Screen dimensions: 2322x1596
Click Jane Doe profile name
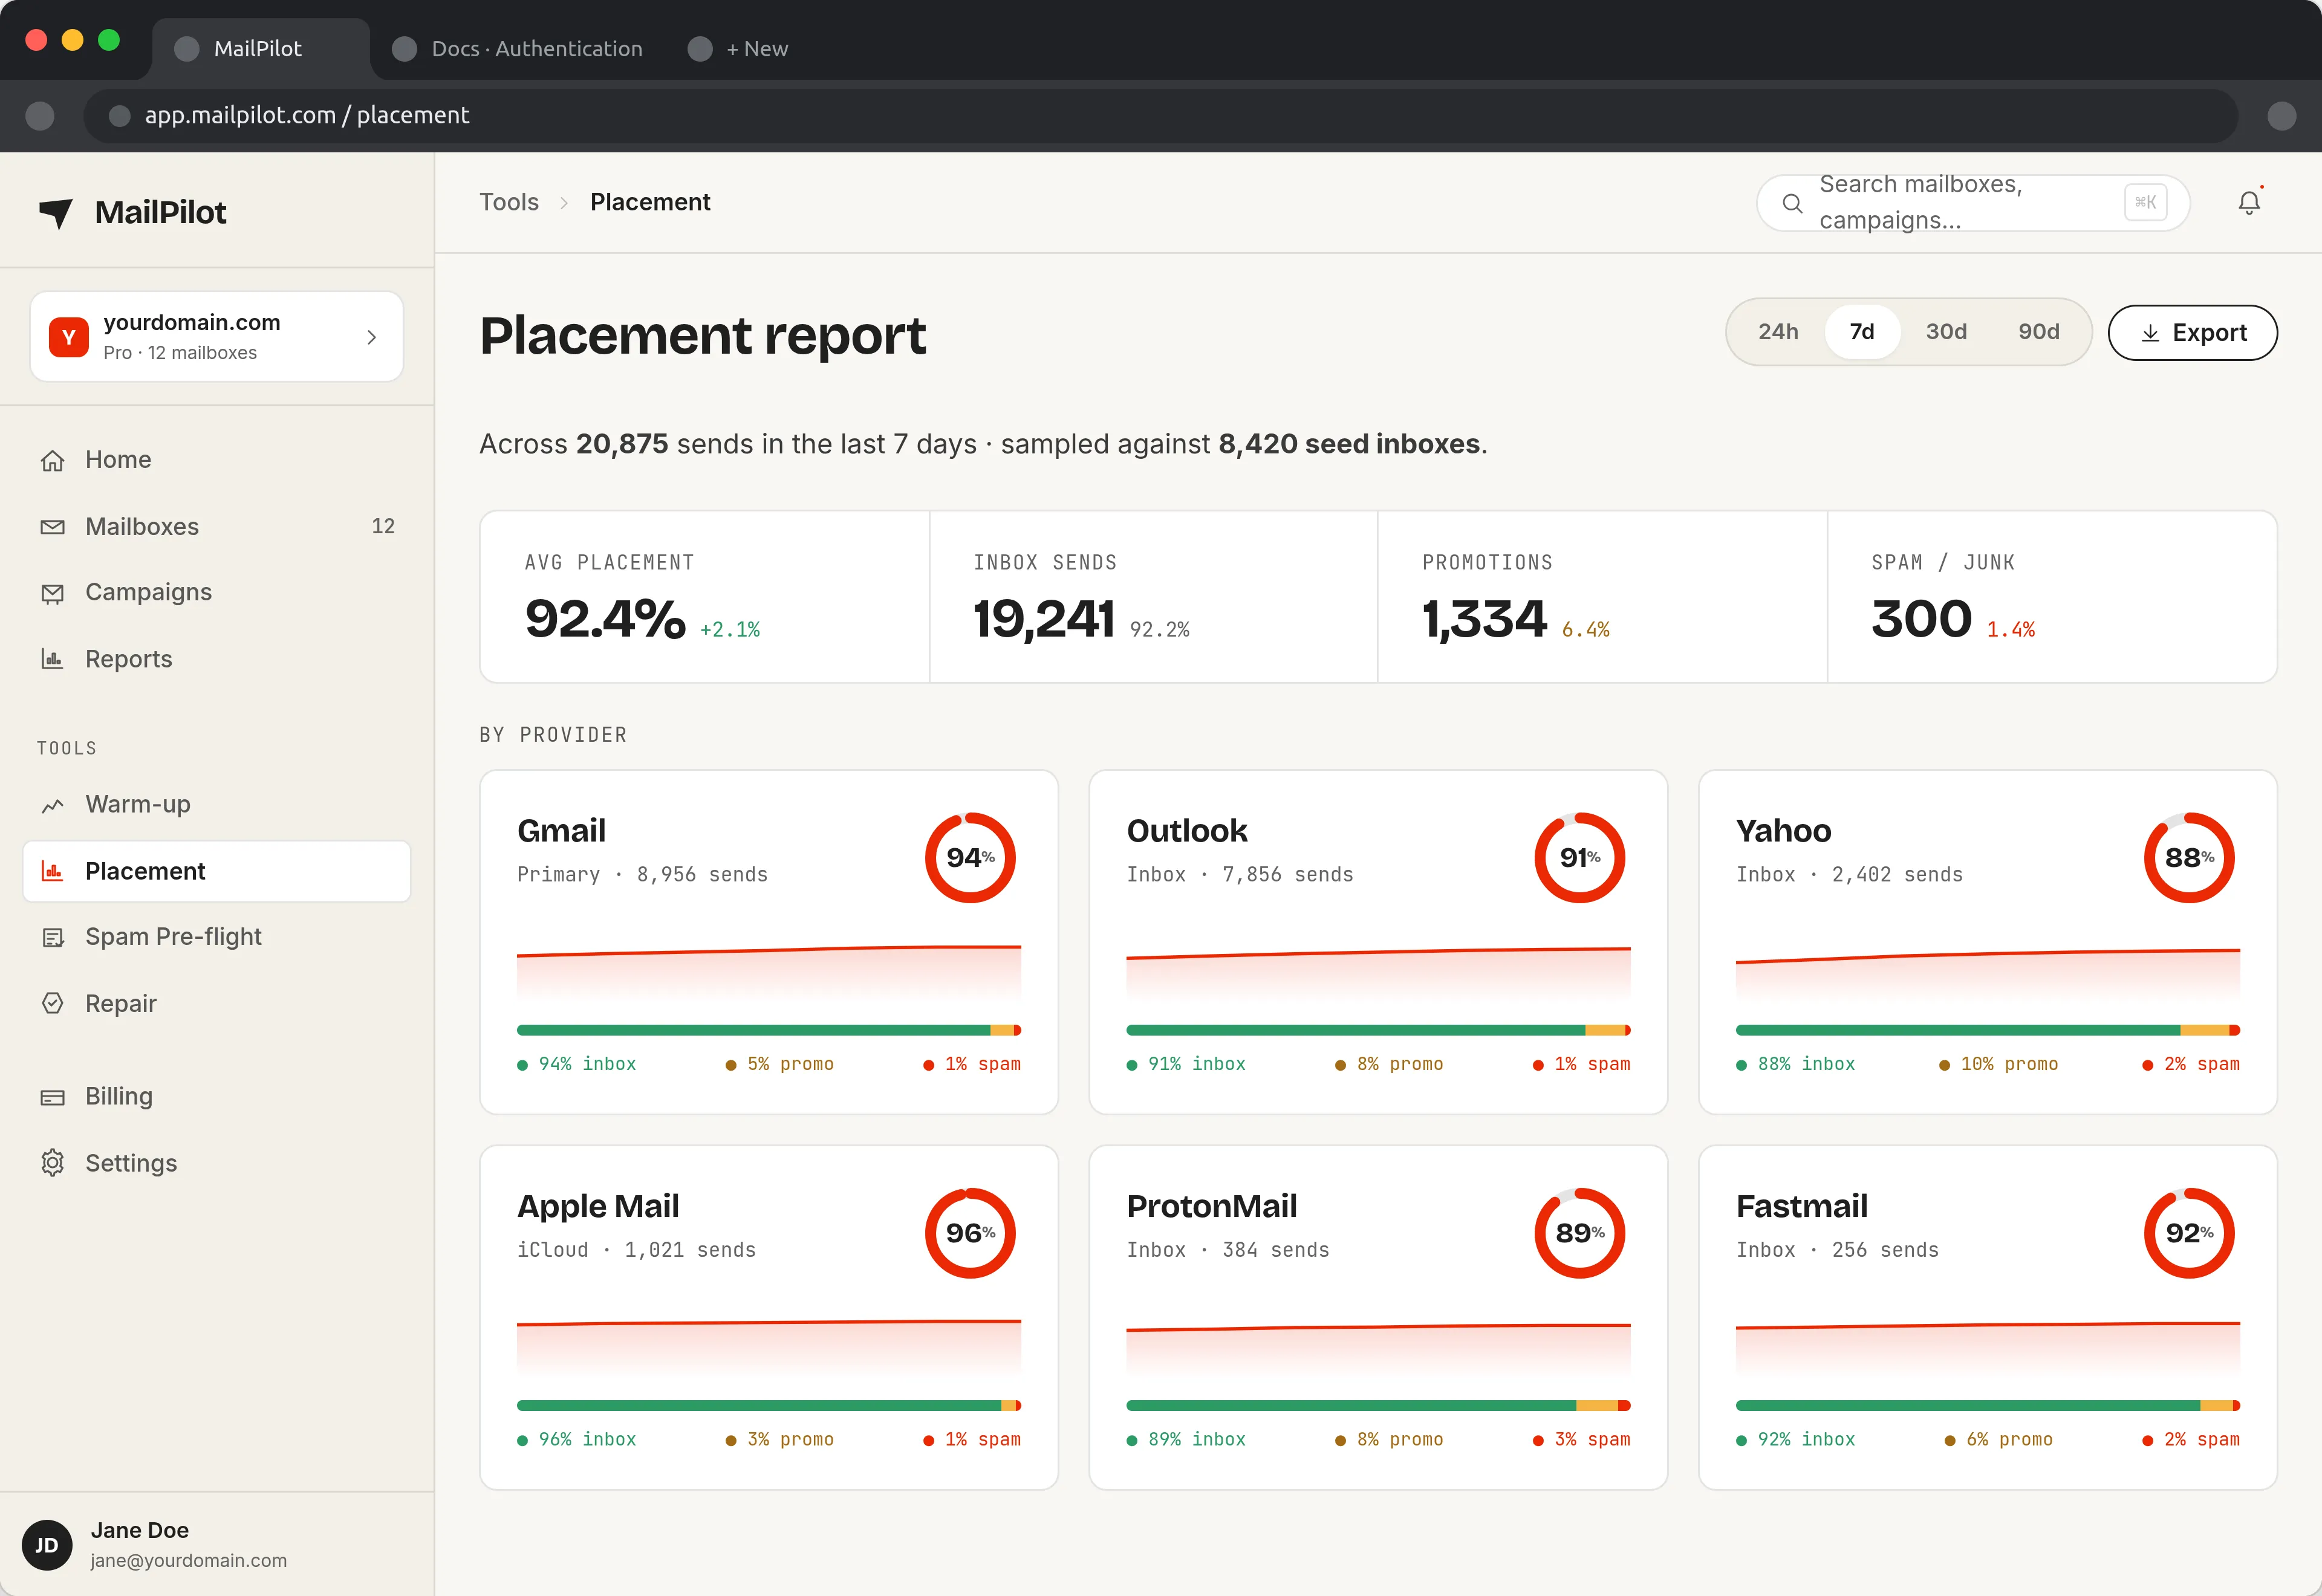[139, 1530]
